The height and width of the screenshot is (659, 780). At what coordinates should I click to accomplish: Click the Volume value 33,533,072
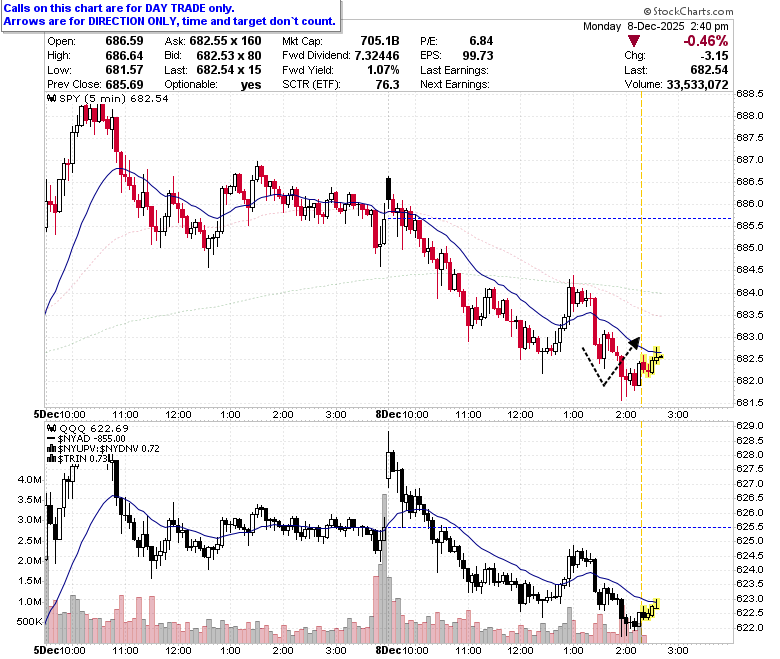(x=697, y=85)
